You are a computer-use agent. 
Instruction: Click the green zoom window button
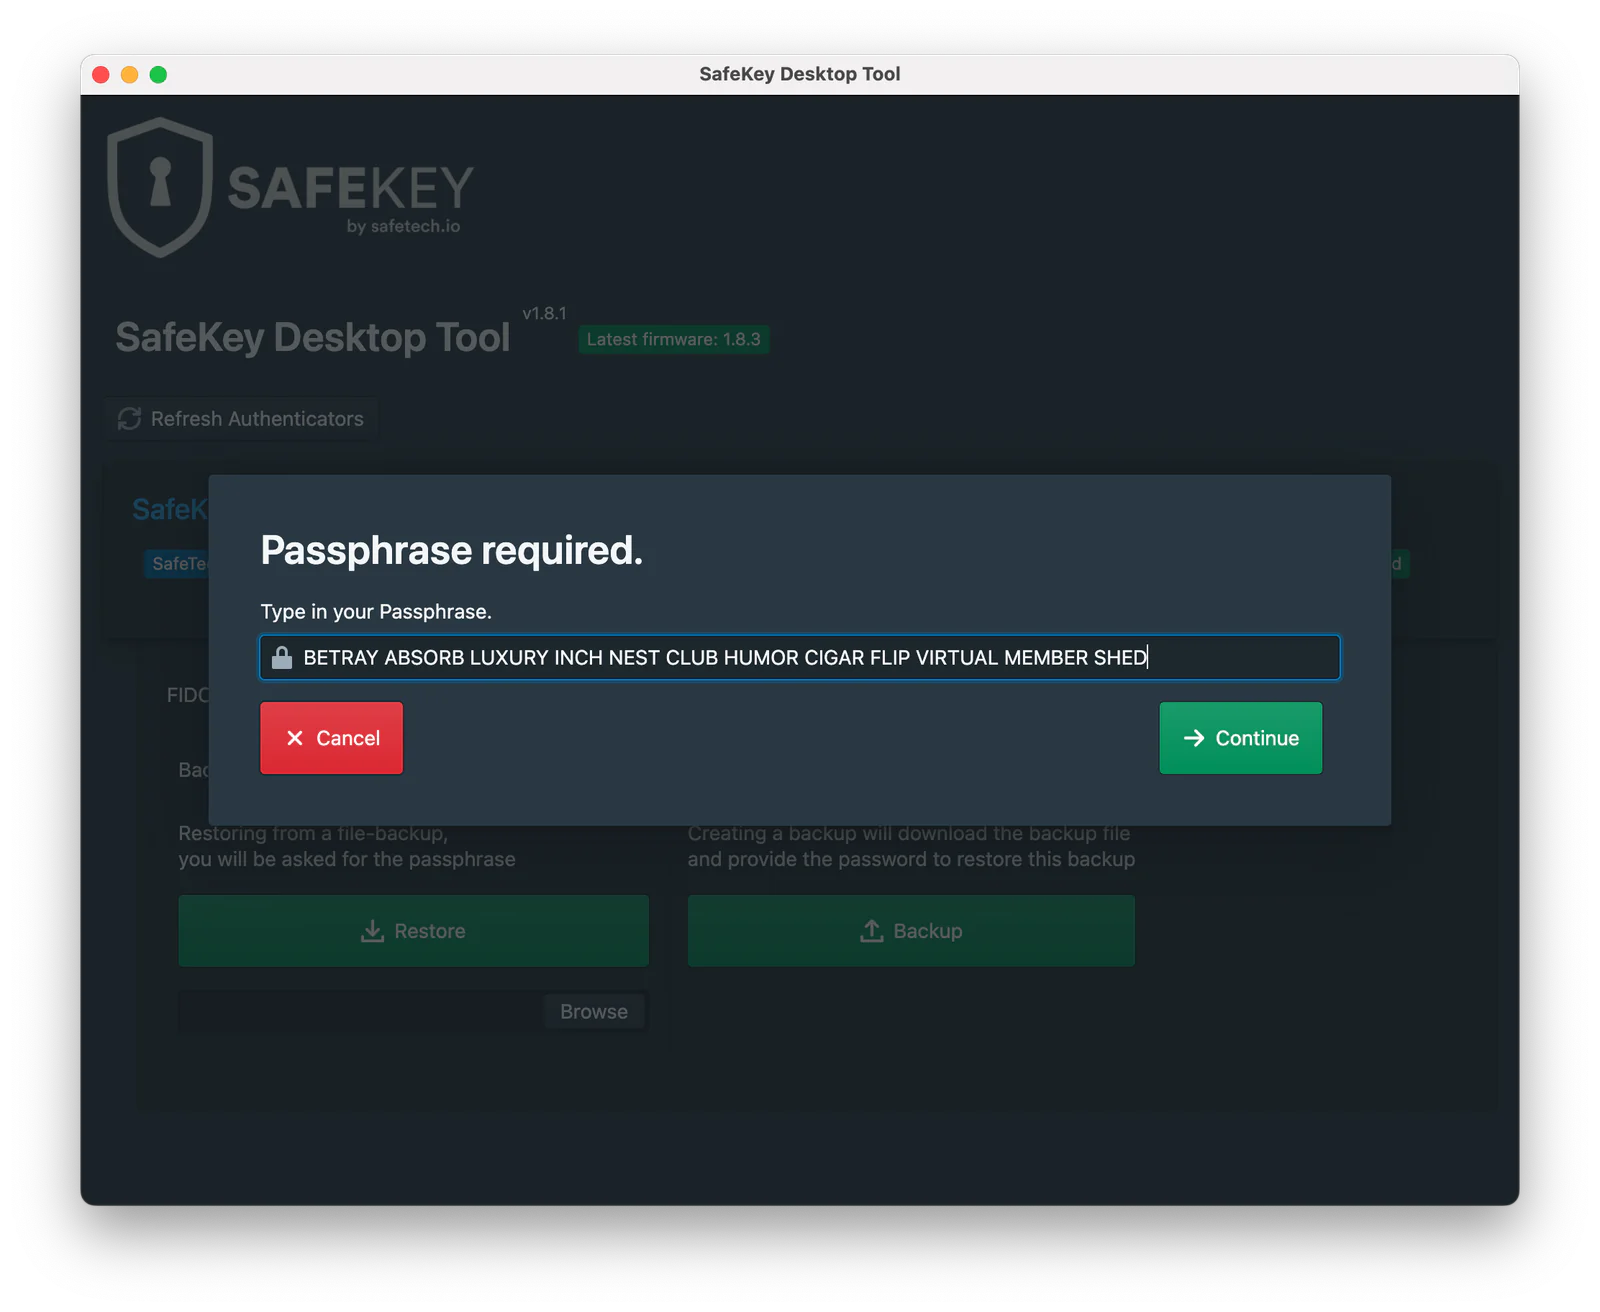pyautogui.click(x=158, y=74)
